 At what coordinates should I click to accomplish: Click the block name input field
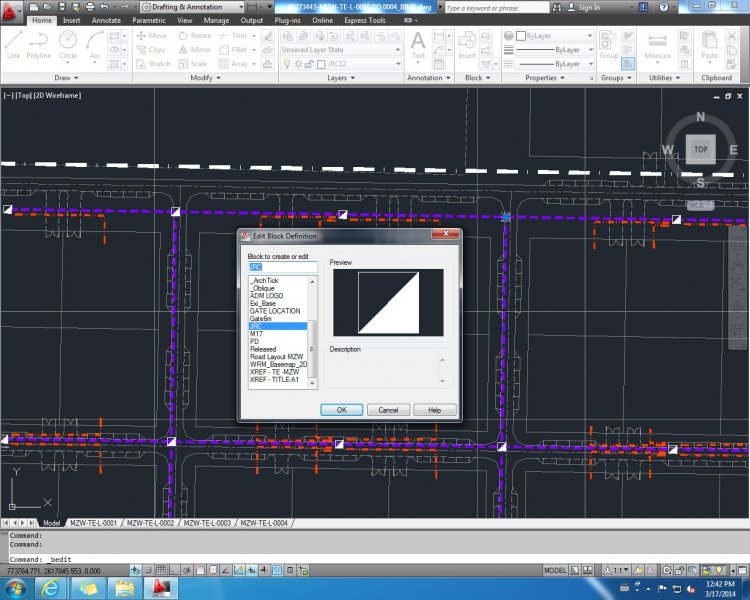282,267
